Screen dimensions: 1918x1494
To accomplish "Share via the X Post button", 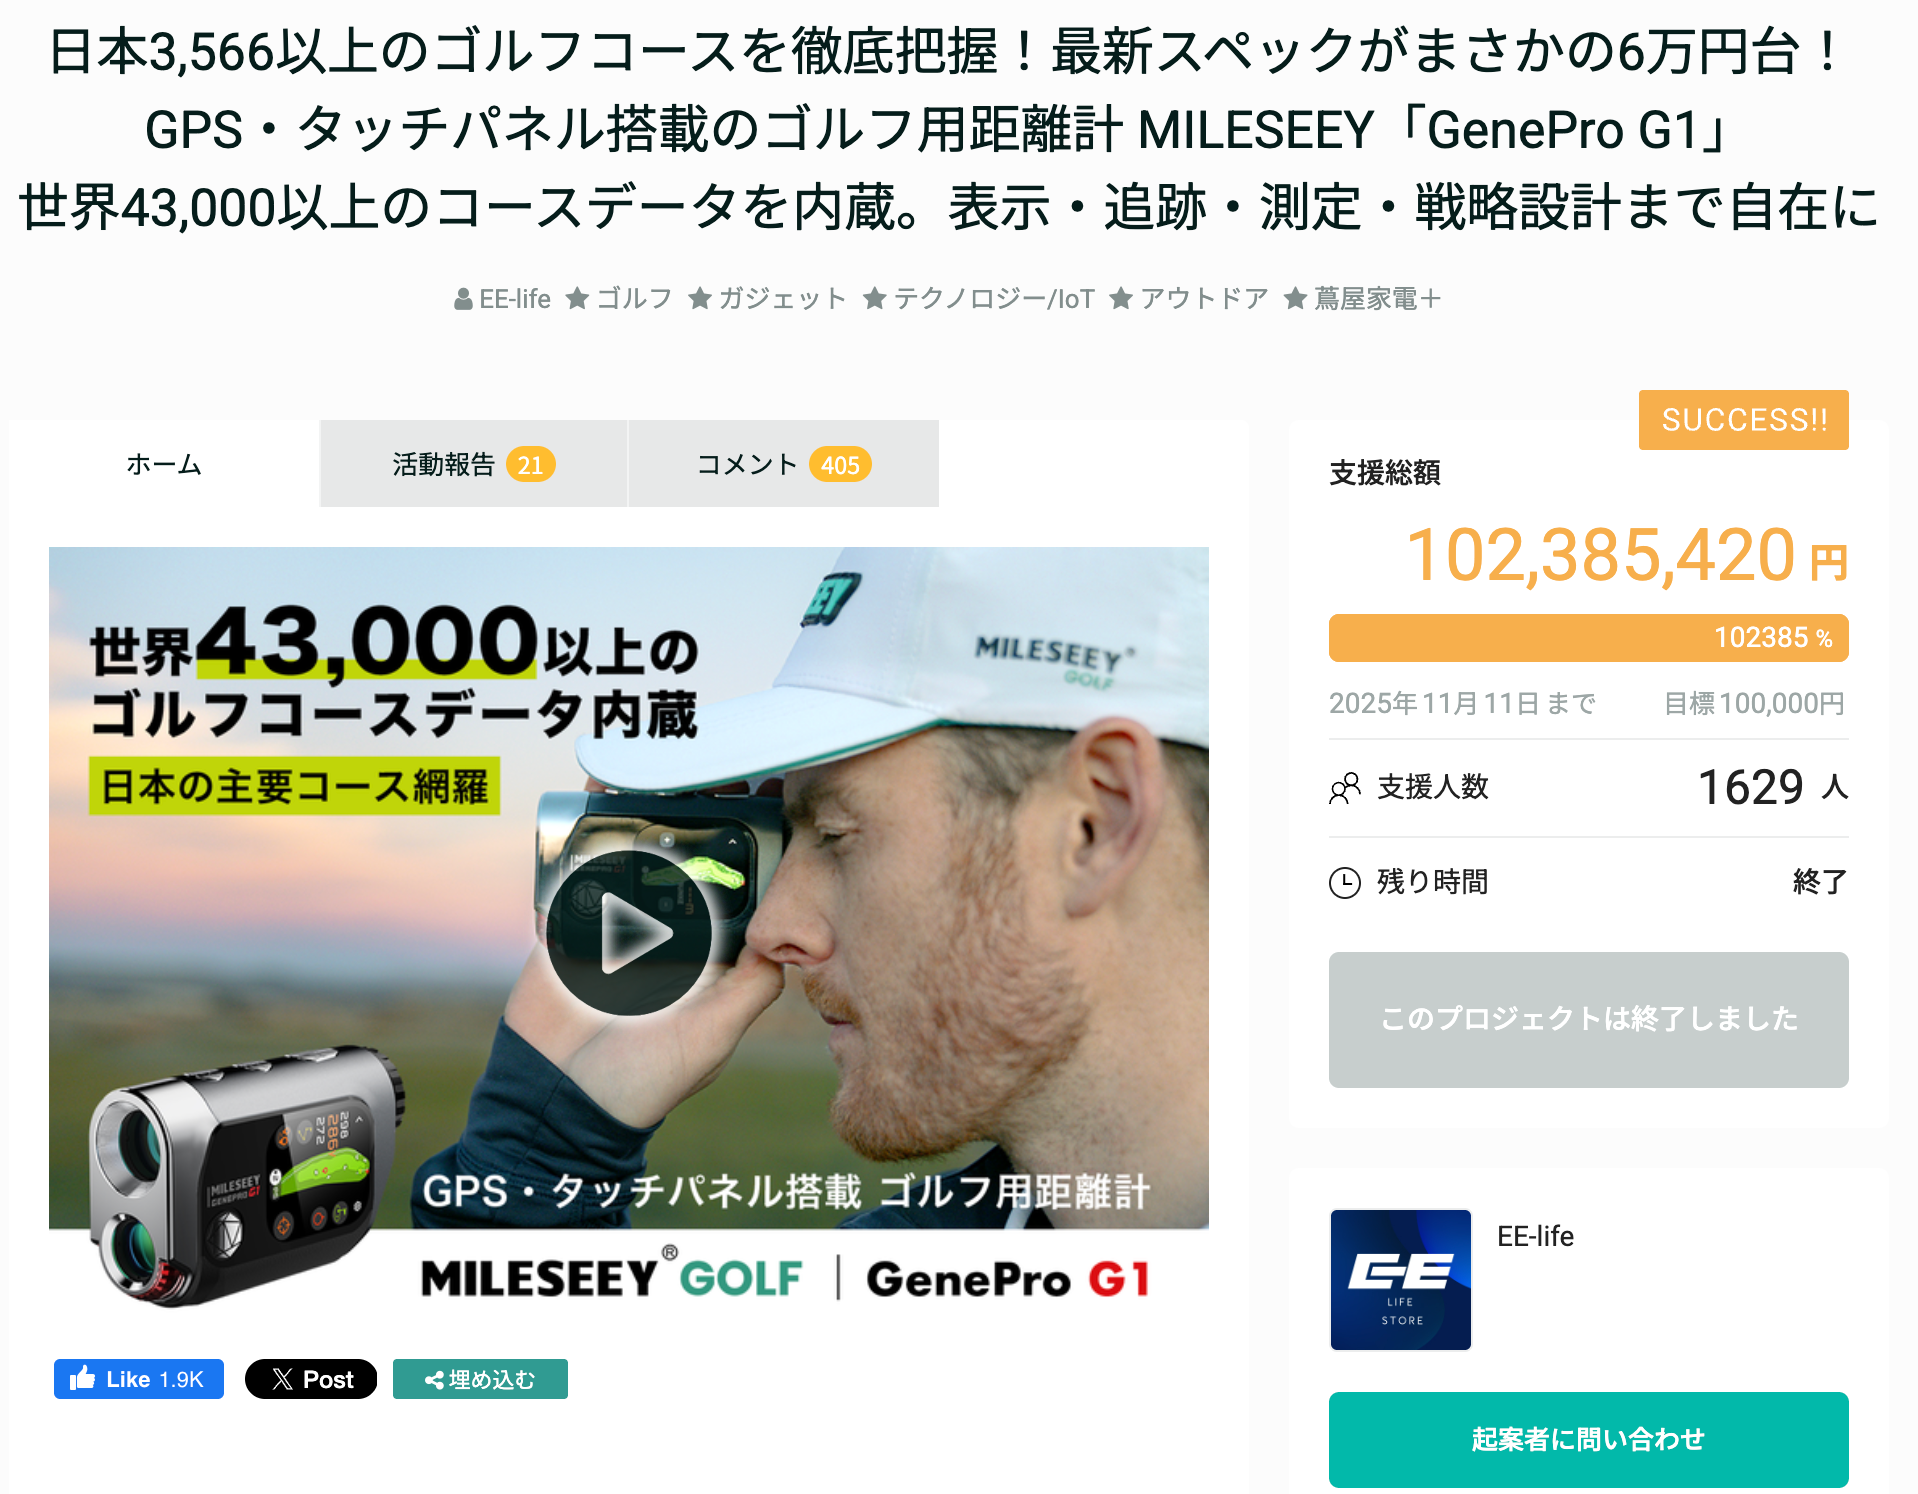I will (x=311, y=1379).
